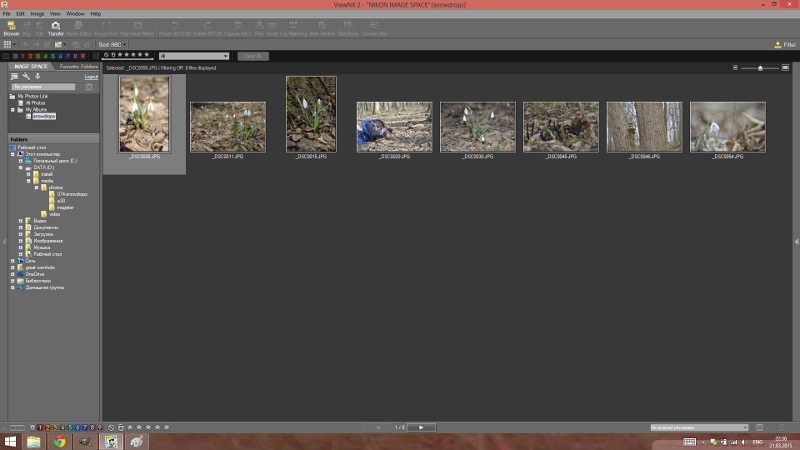Rotate image 90° CCW
The height and width of the screenshot is (450, 800).
click(x=174, y=29)
